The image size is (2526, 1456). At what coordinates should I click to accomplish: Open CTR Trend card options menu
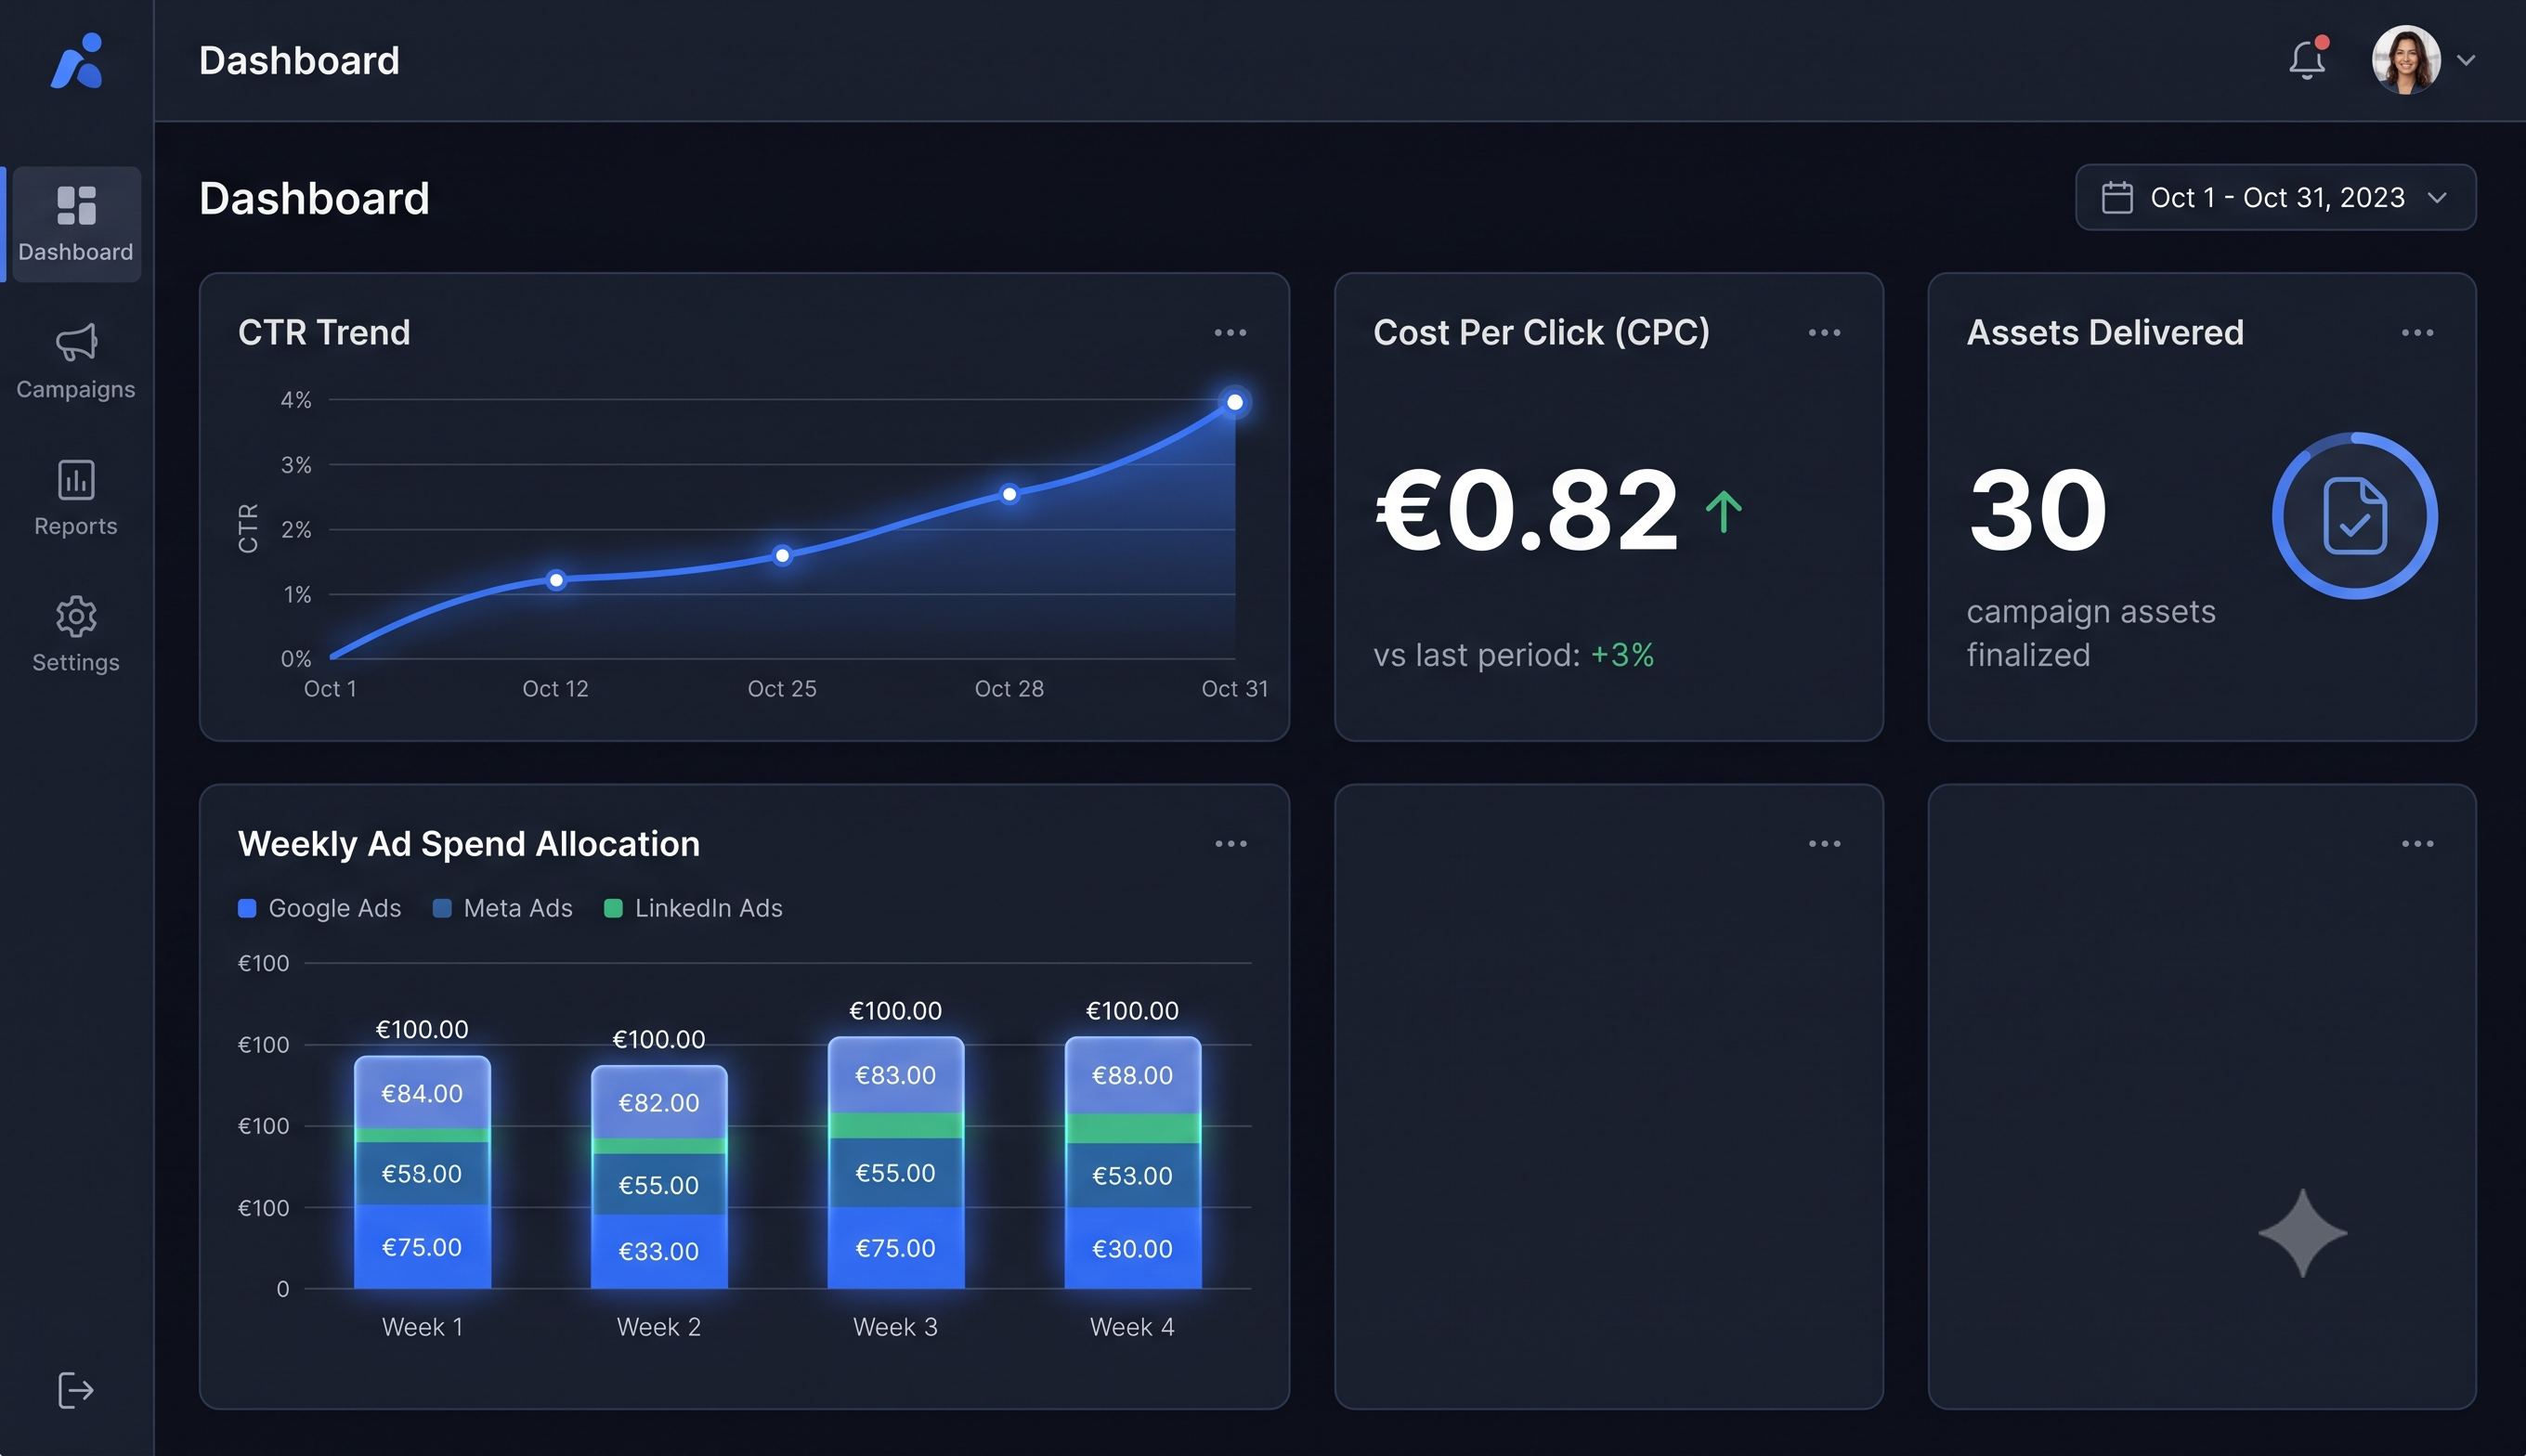1230,333
